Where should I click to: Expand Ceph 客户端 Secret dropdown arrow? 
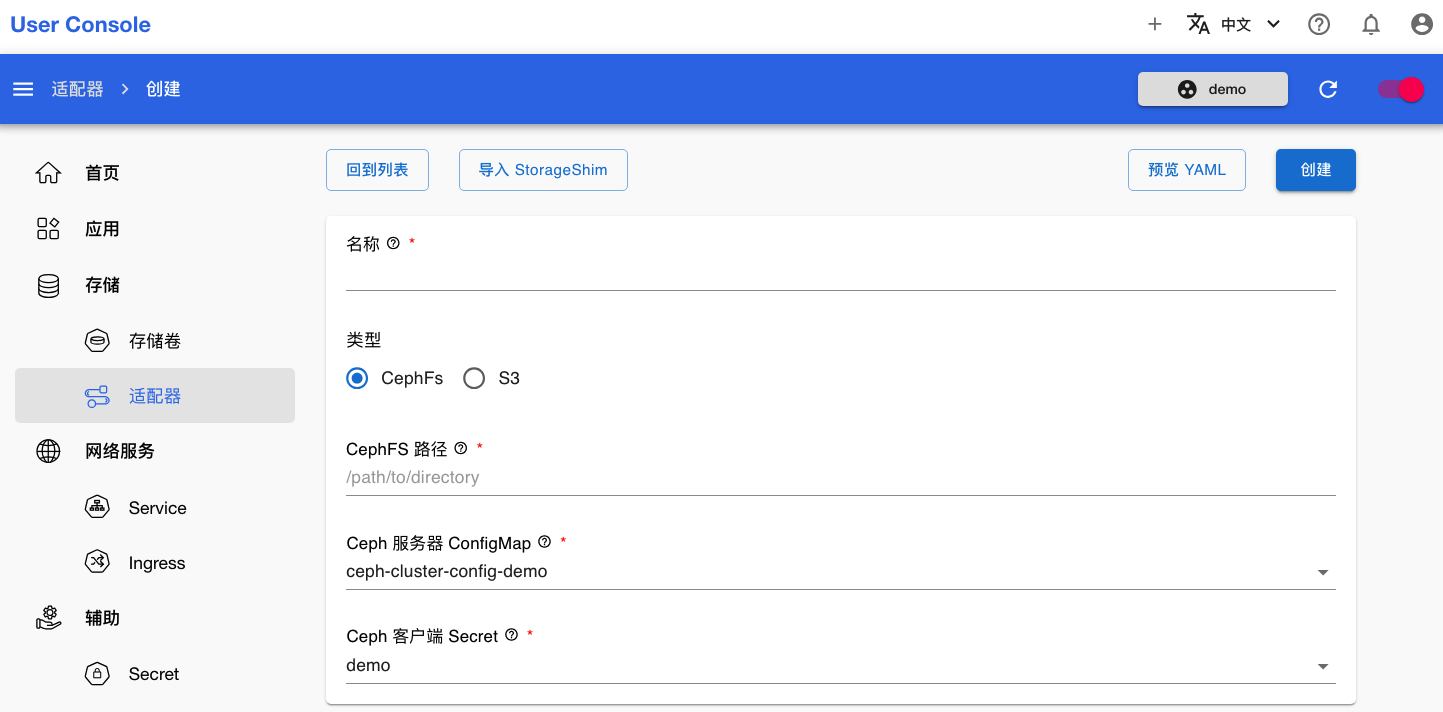1323,666
